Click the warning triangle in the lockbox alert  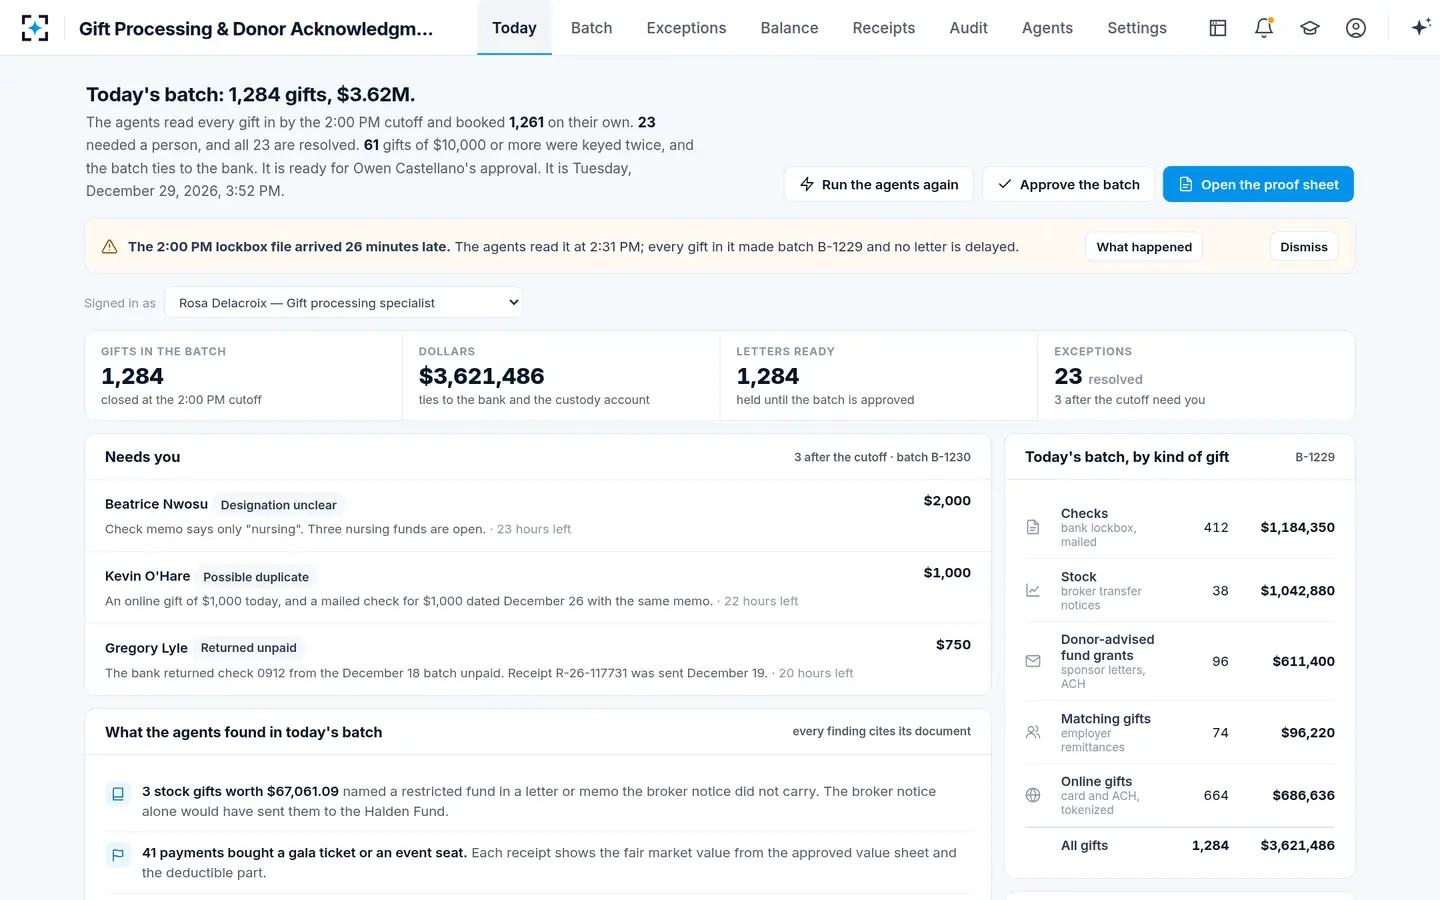click(110, 247)
